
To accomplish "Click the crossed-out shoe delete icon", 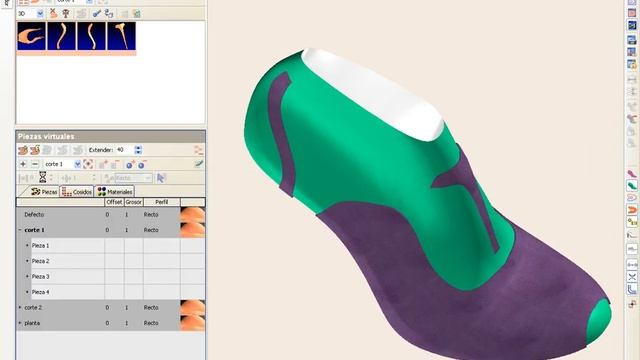I will [53, 13].
